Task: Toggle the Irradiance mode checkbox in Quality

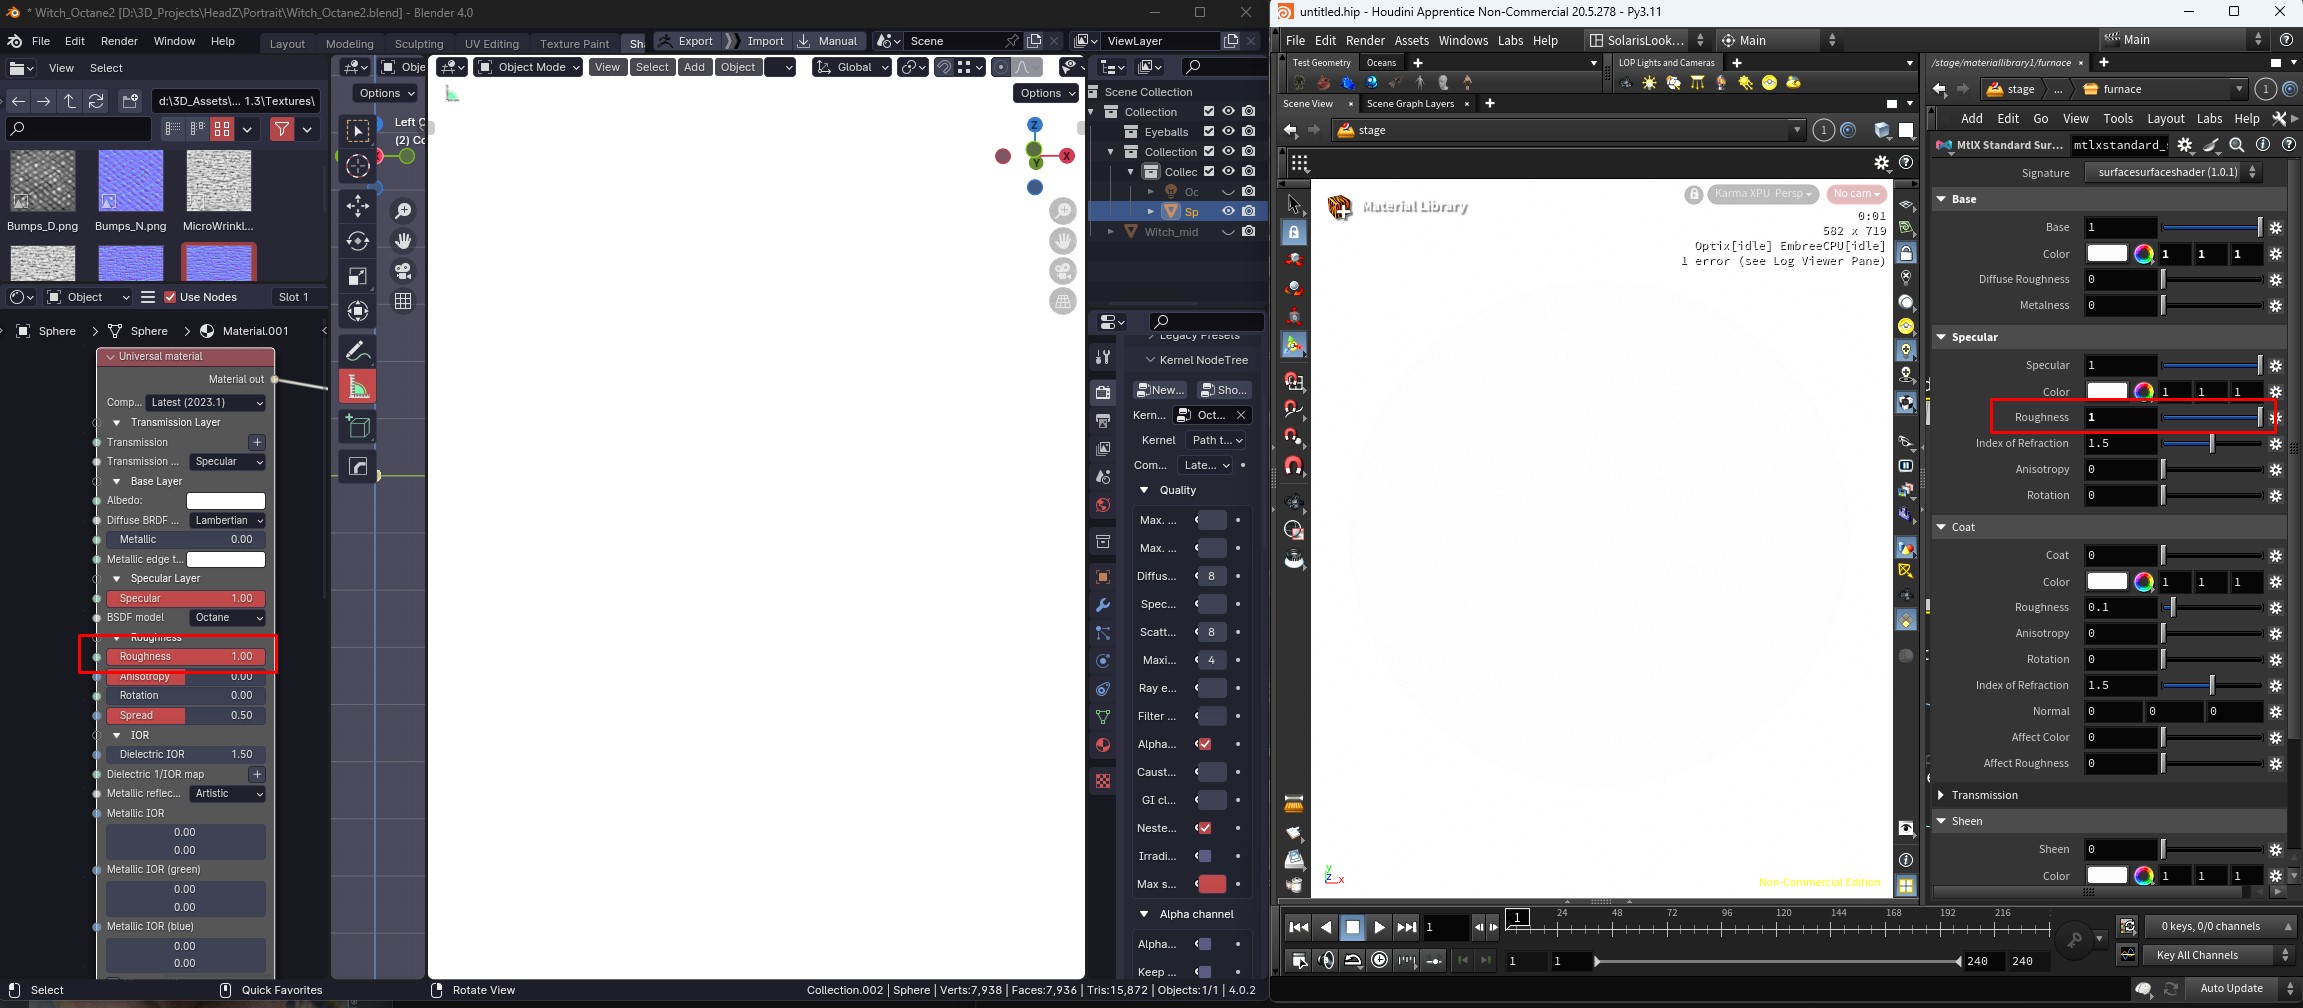Action: click(1205, 856)
